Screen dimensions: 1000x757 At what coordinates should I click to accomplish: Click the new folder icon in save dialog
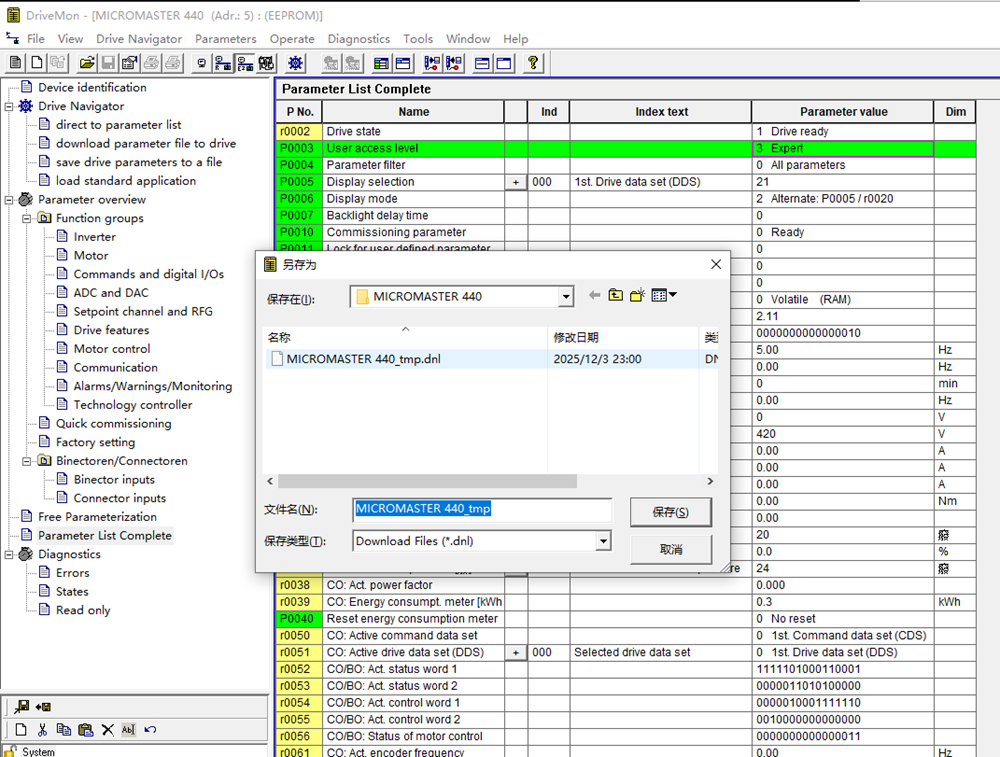pos(637,295)
